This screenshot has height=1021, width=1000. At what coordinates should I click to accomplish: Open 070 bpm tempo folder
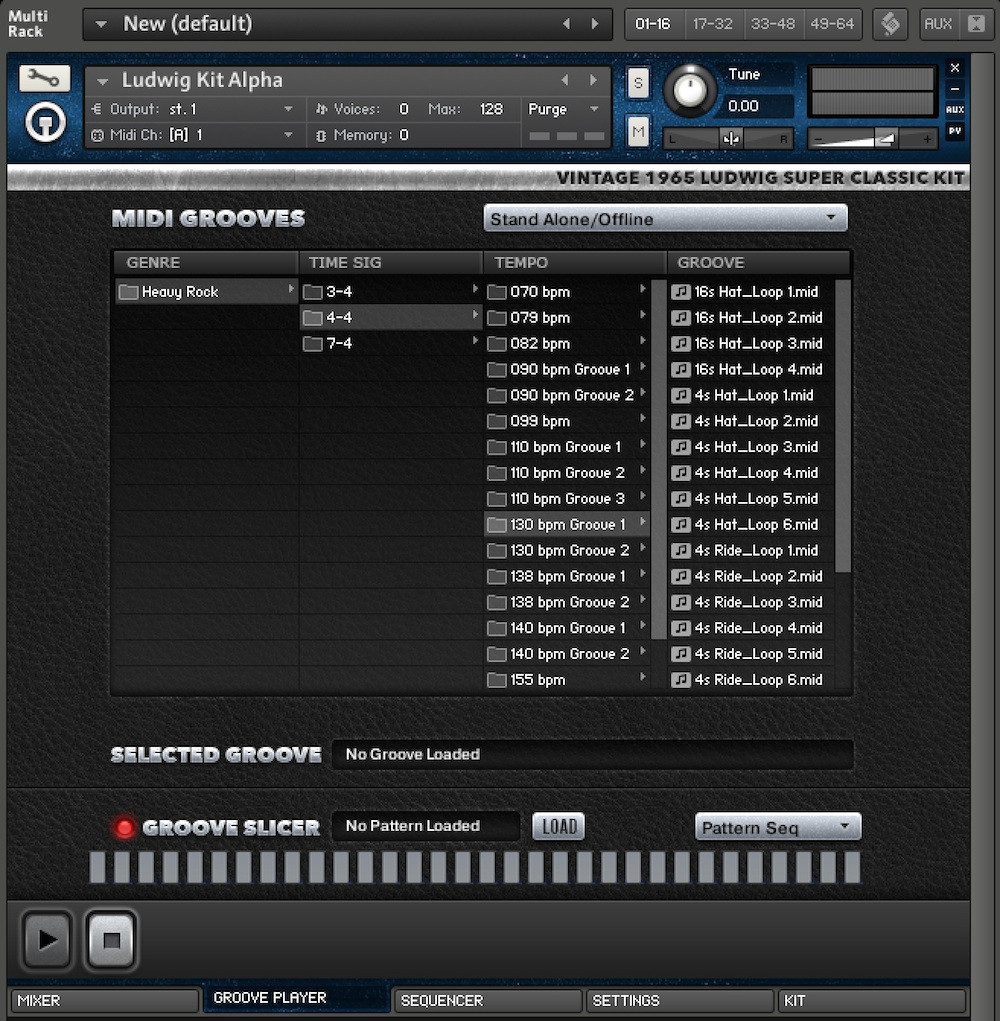567,292
